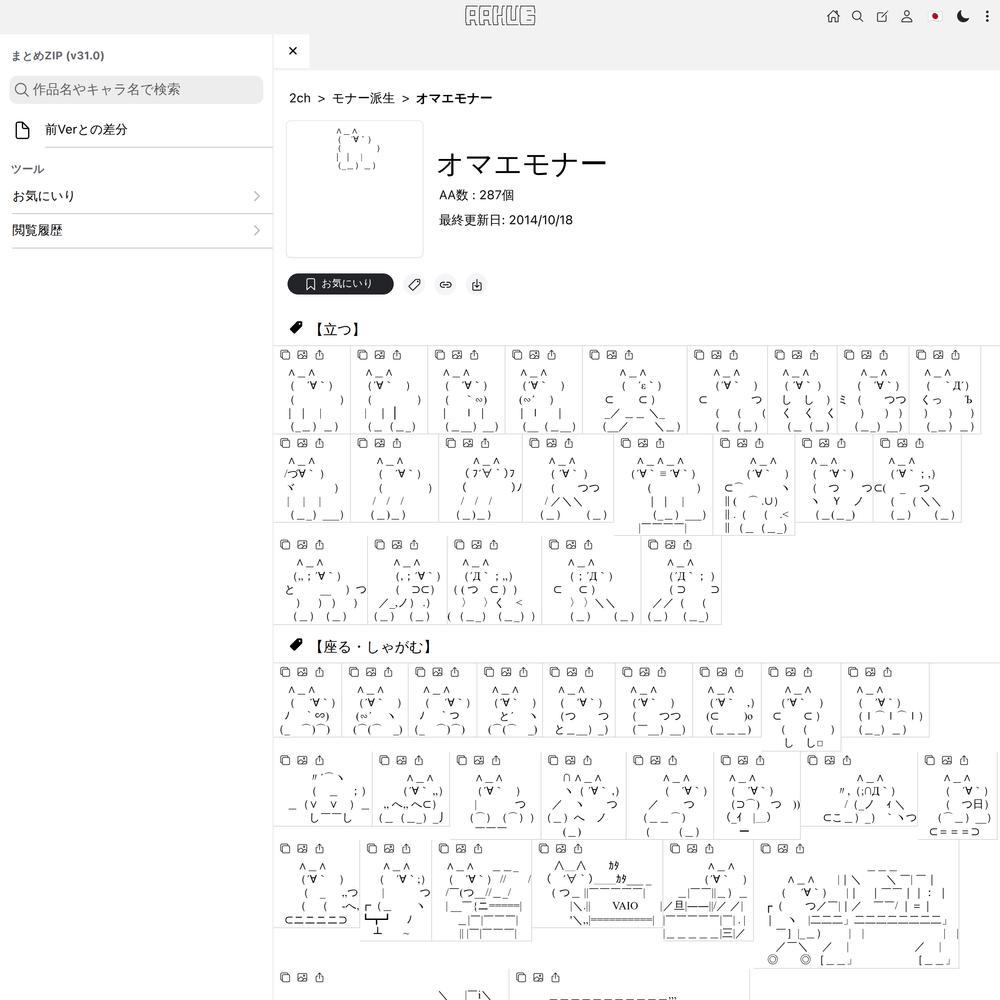
Task: Select the 【立つ】 section heading
Action: [337, 329]
